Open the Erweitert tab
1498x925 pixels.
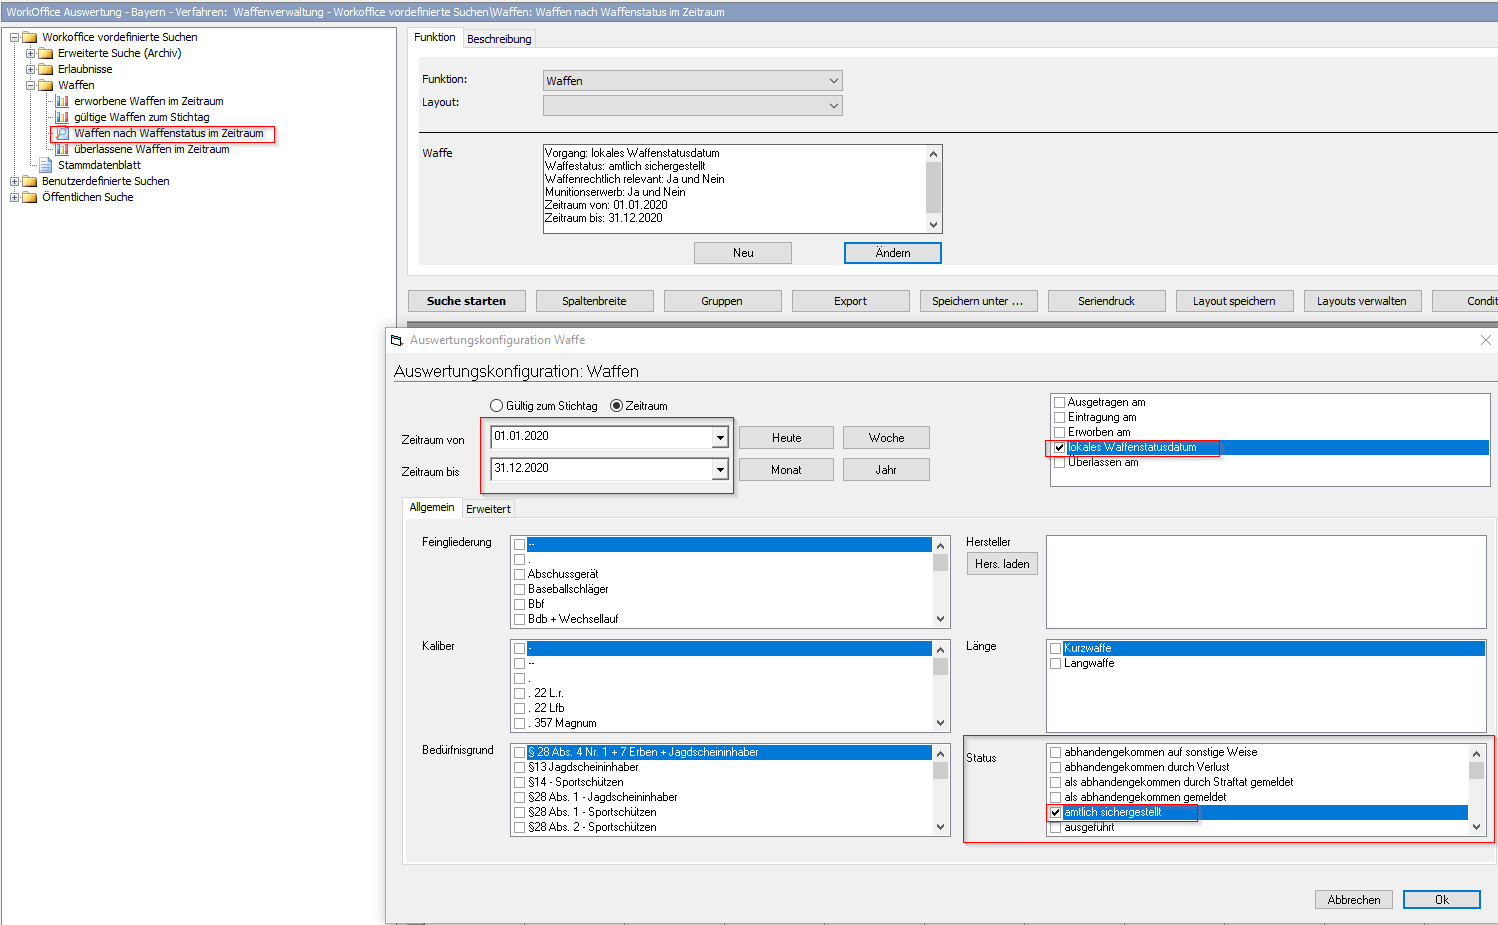tap(488, 509)
